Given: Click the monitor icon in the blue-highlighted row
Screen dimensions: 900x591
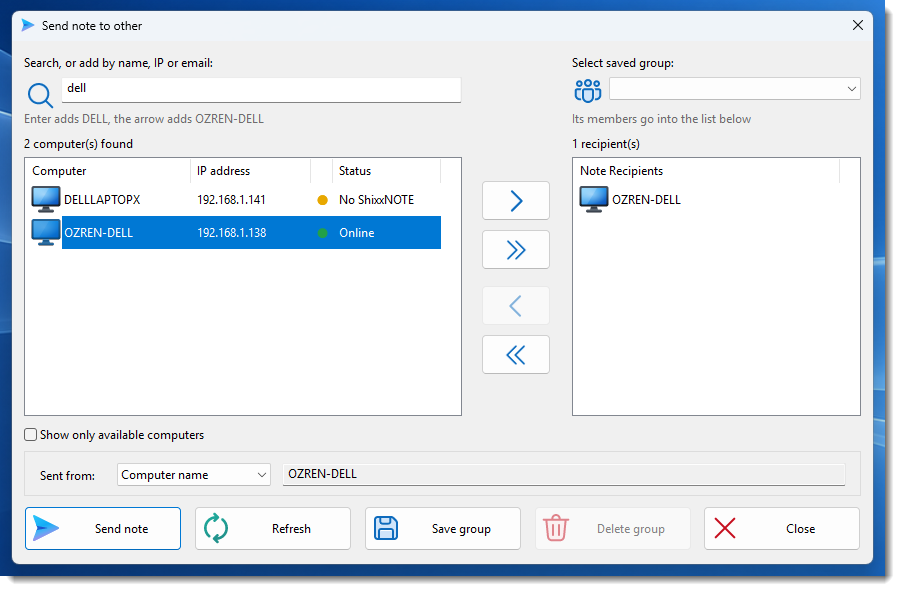Looking at the screenshot, I should click(x=46, y=232).
